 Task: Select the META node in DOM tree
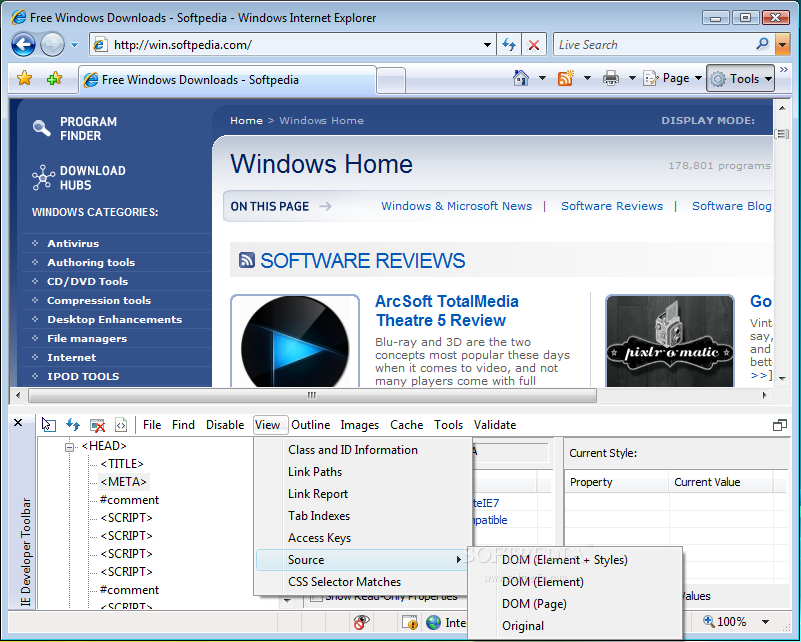tap(124, 482)
